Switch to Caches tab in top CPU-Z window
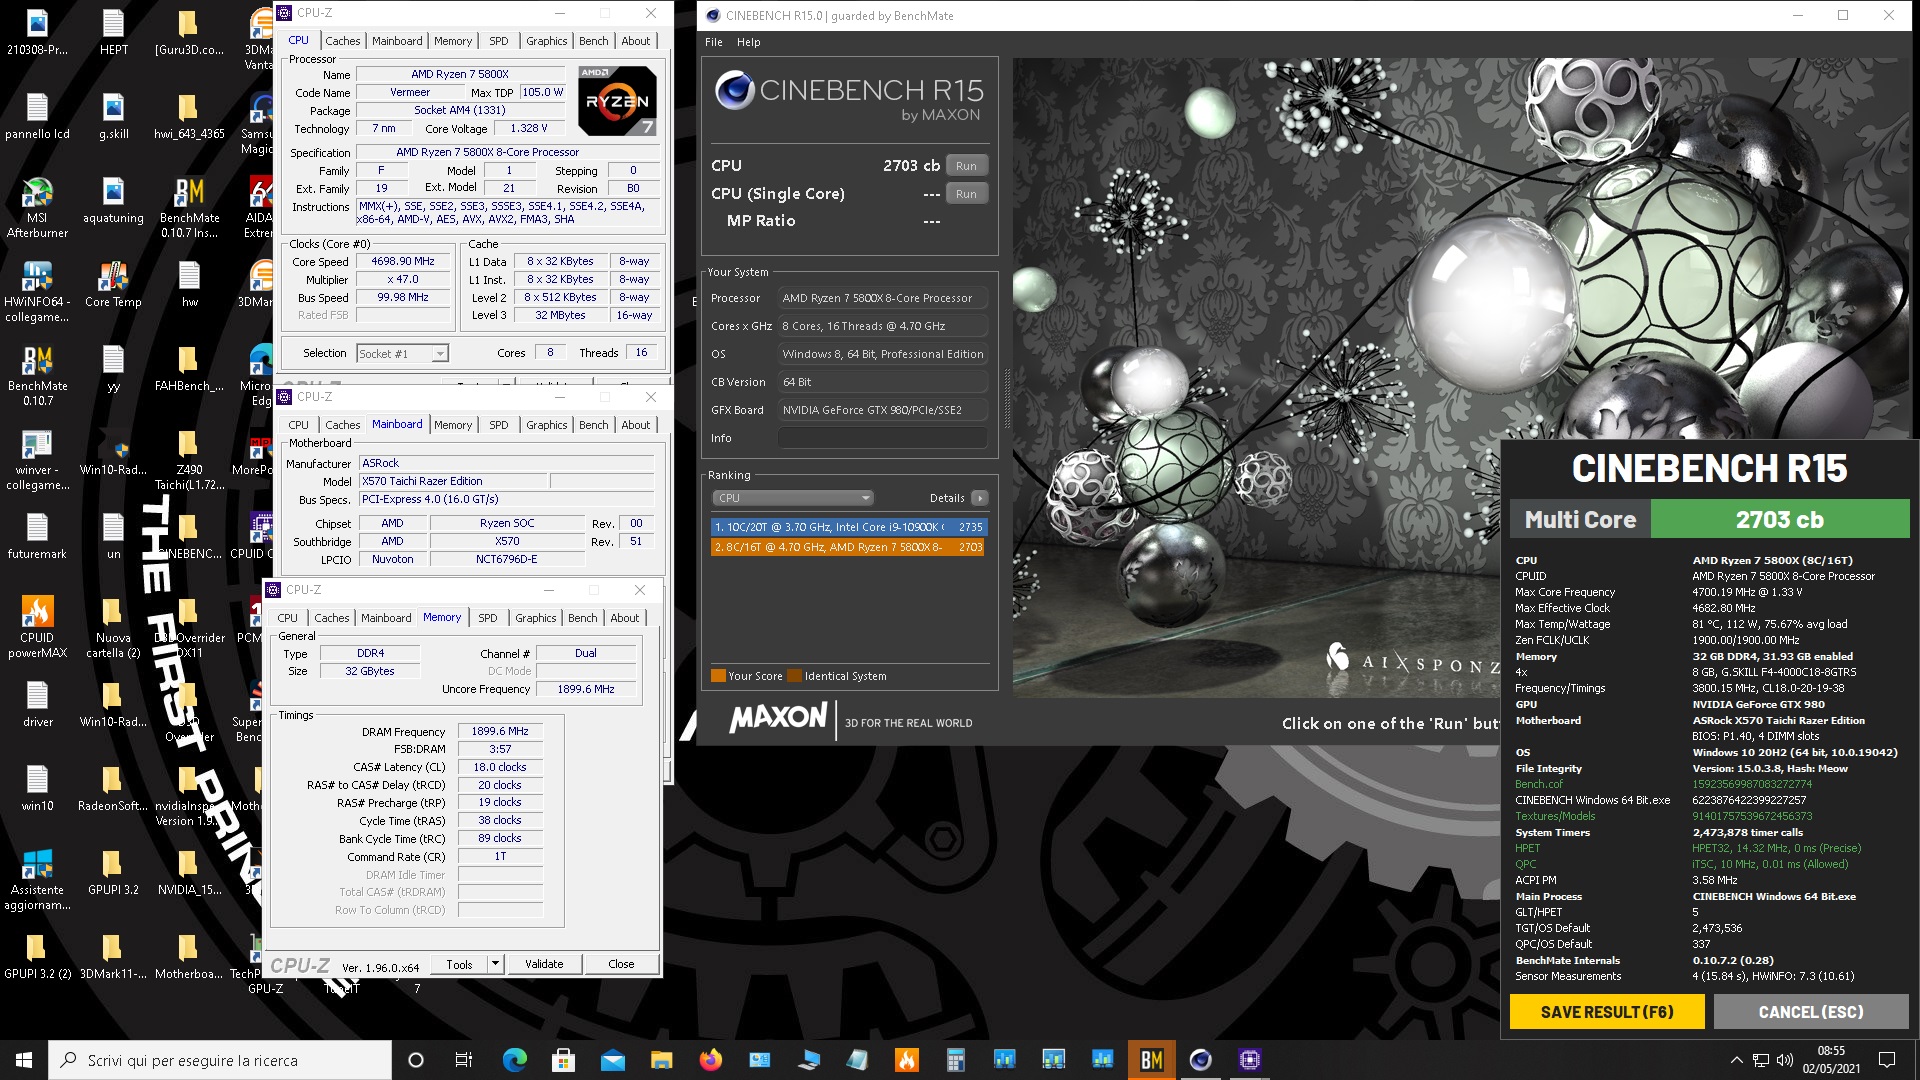This screenshot has width=1920, height=1080. (x=342, y=41)
